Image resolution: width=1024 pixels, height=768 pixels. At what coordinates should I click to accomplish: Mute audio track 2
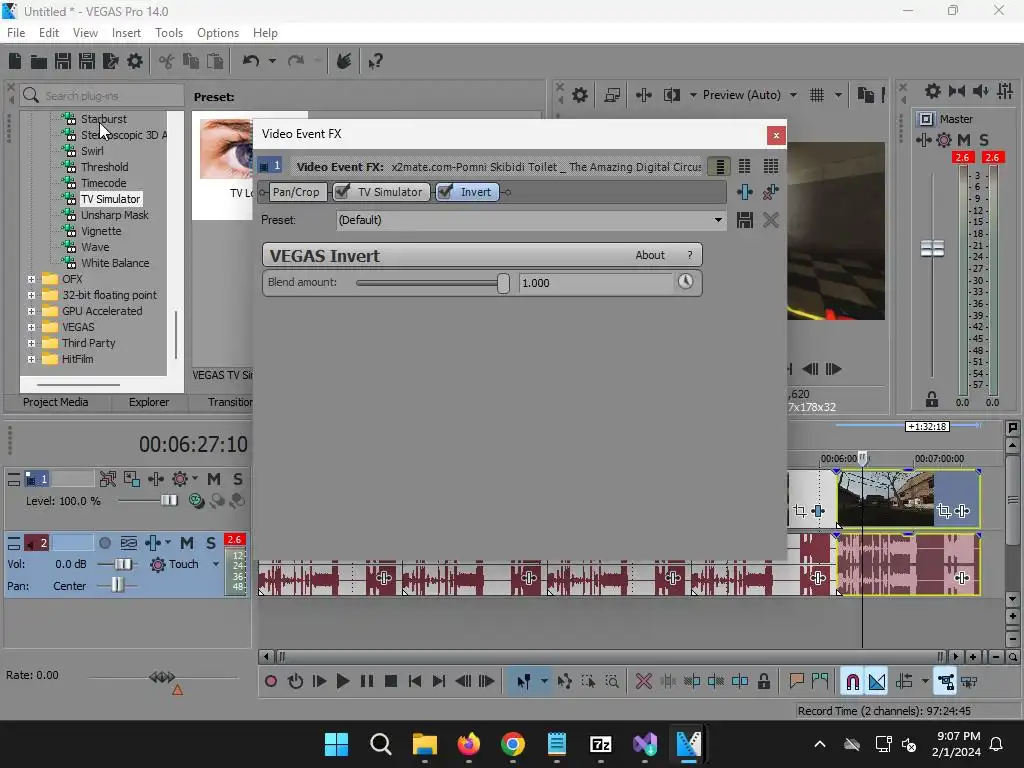187,543
